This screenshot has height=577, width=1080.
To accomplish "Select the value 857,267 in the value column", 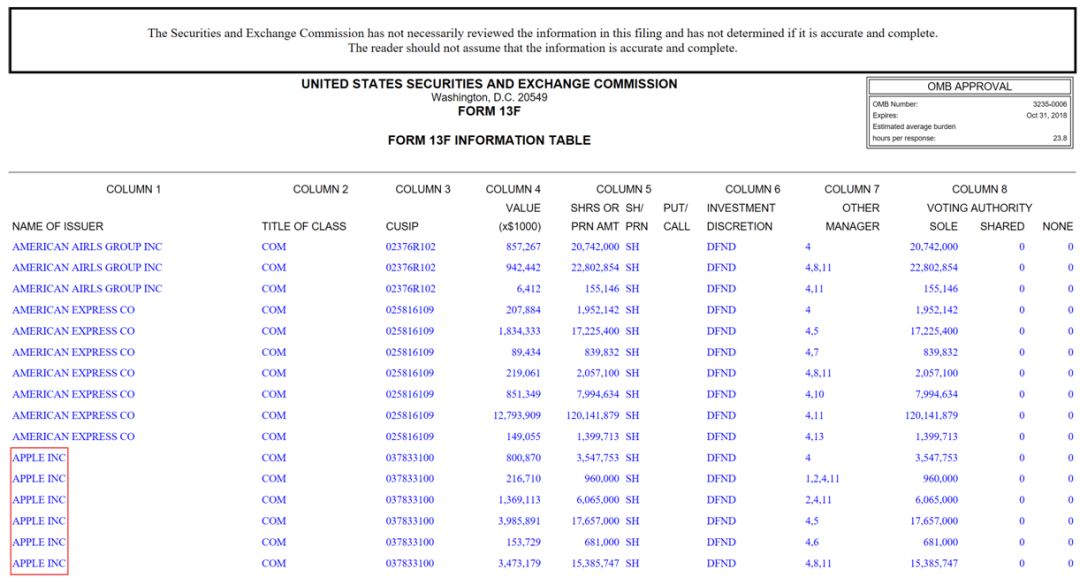I will [523, 246].
